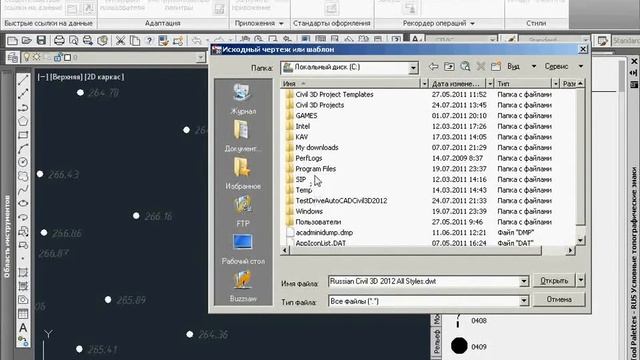Viewport: 640px width, 360px height.
Task: Click the Cut scissors icon
Action: (x=120, y=40)
